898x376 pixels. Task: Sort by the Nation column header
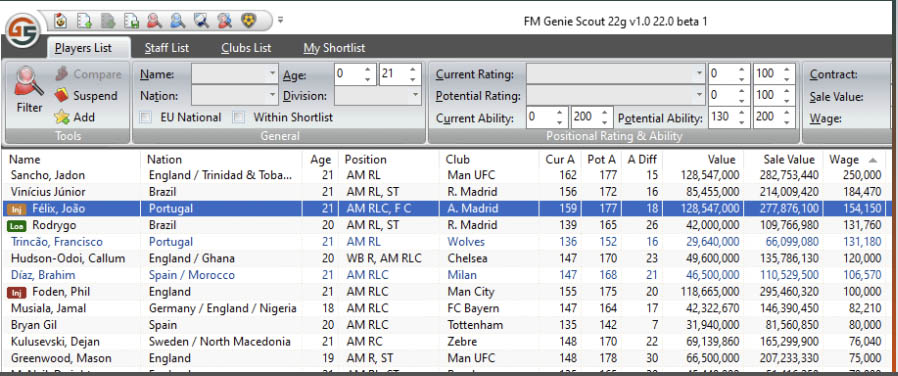click(221, 160)
